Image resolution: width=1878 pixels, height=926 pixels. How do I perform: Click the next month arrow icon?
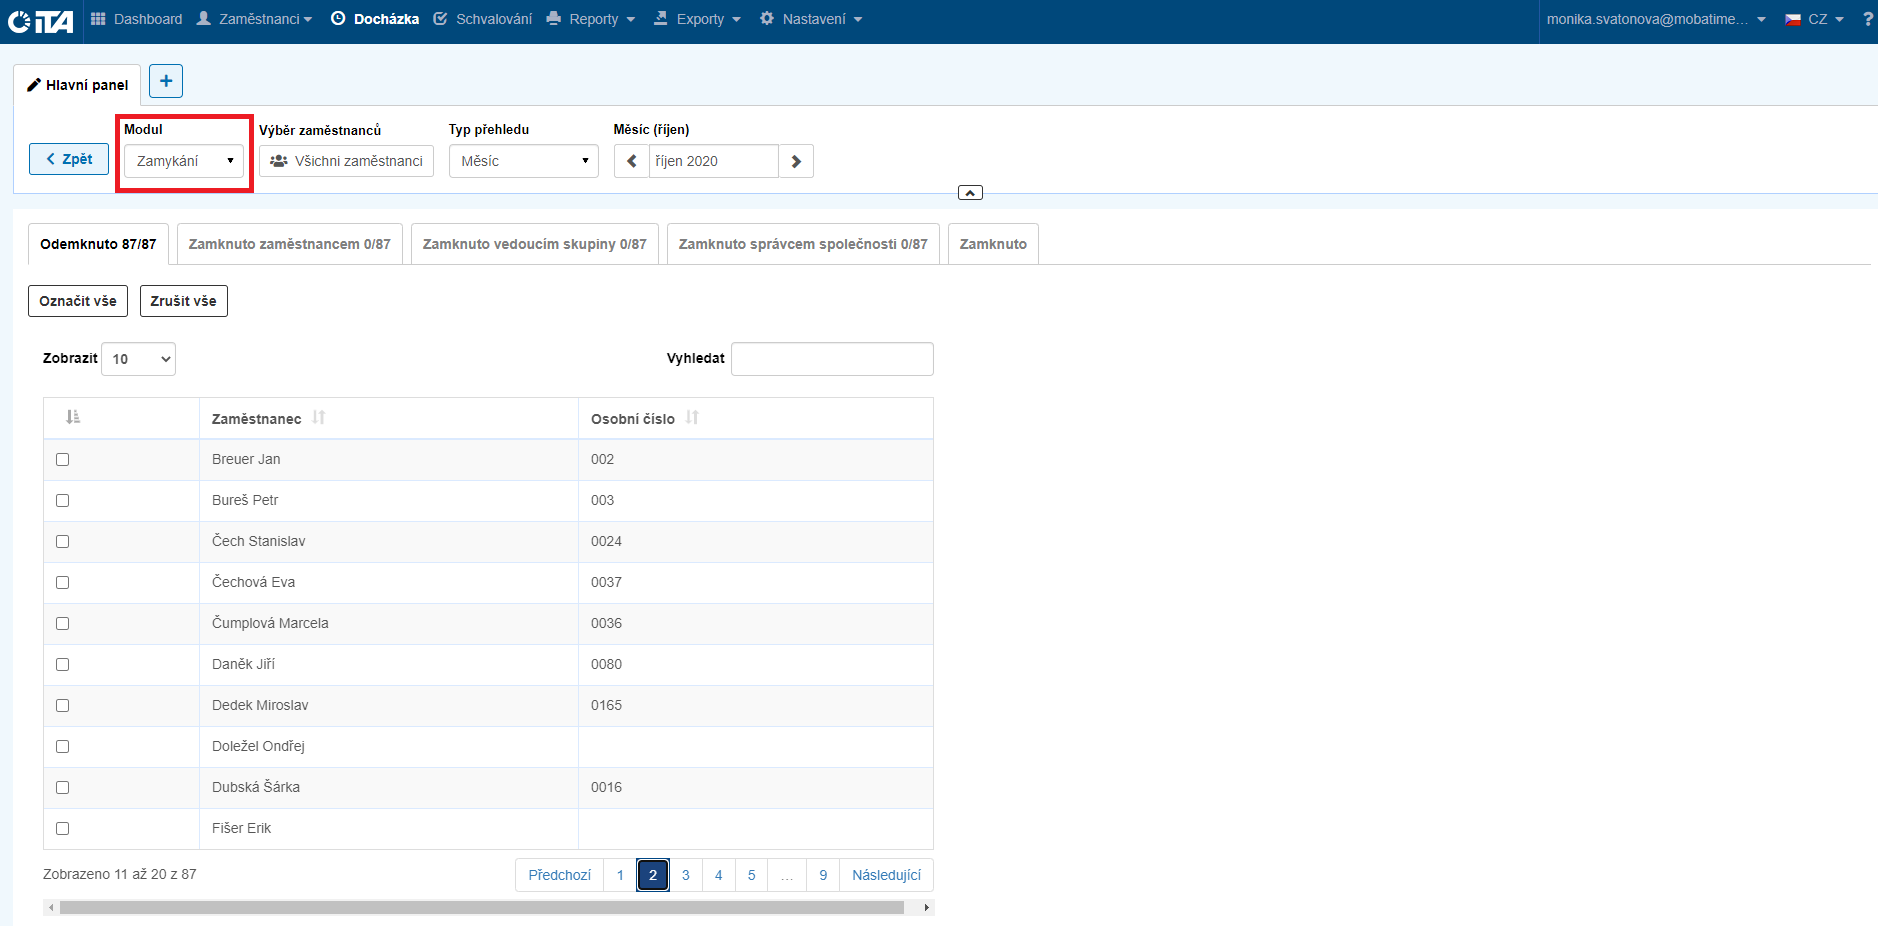[x=796, y=161]
